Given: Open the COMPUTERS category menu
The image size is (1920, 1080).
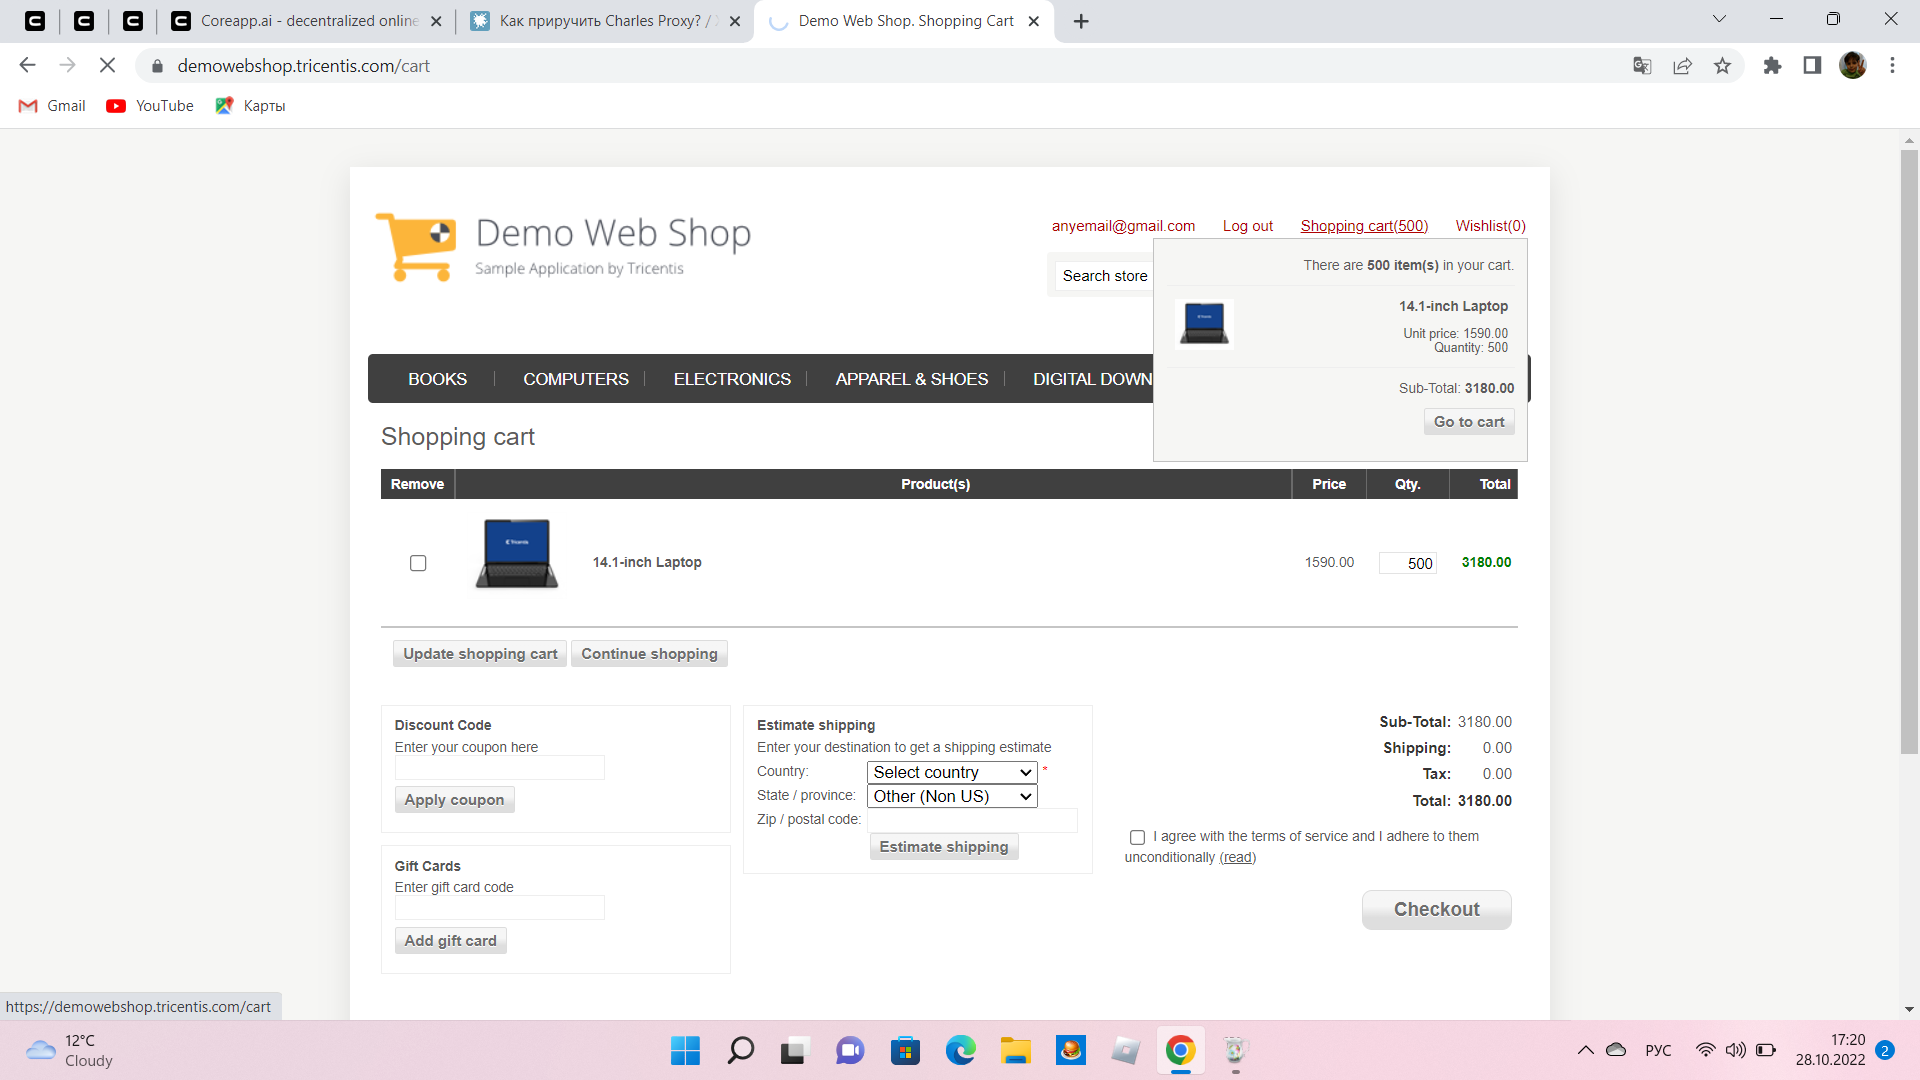Looking at the screenshot, I should click(576, 379).
